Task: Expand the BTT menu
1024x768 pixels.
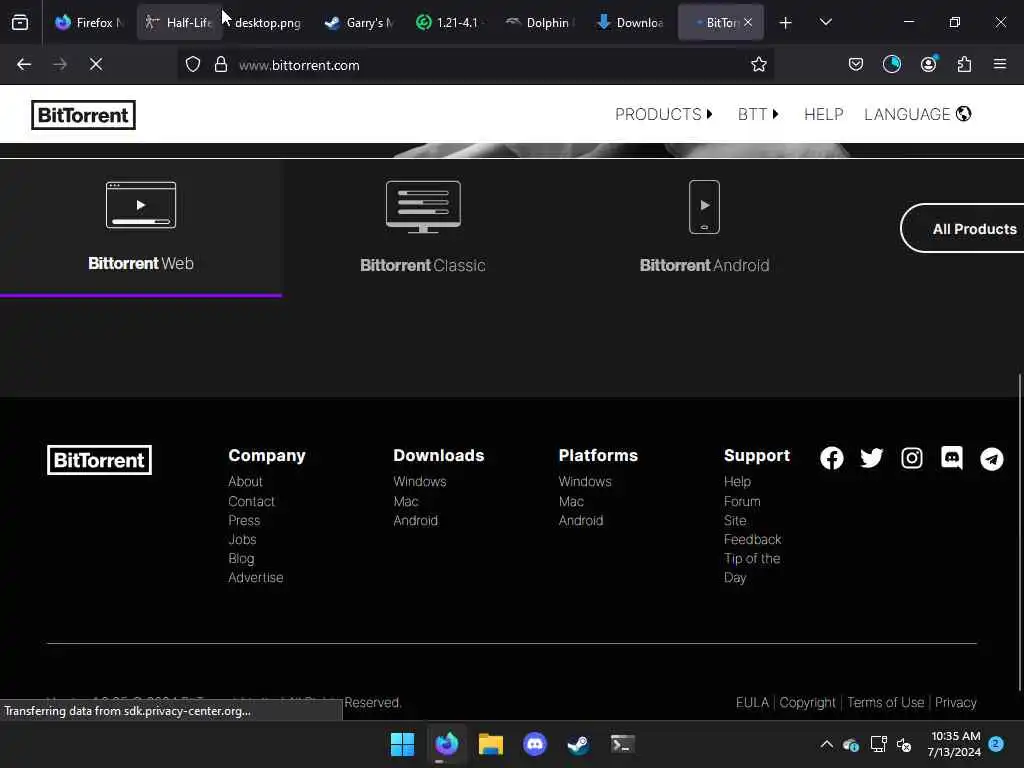Action: tap(758, 114)
